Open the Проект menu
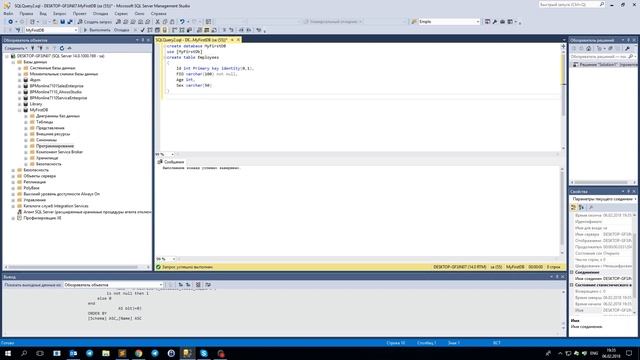Viewport: 640px width, 360px height. point(80,13)
